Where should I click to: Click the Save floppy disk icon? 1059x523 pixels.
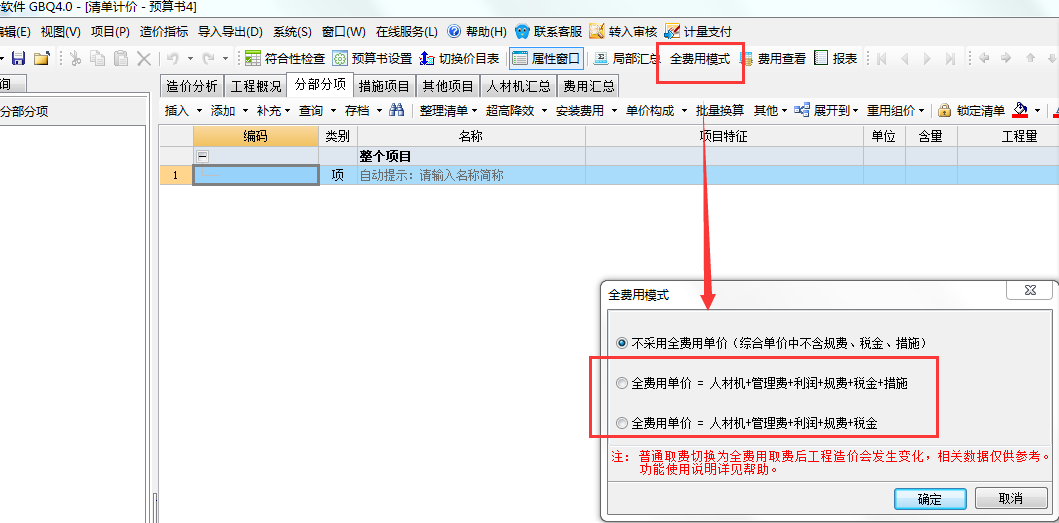19,59
